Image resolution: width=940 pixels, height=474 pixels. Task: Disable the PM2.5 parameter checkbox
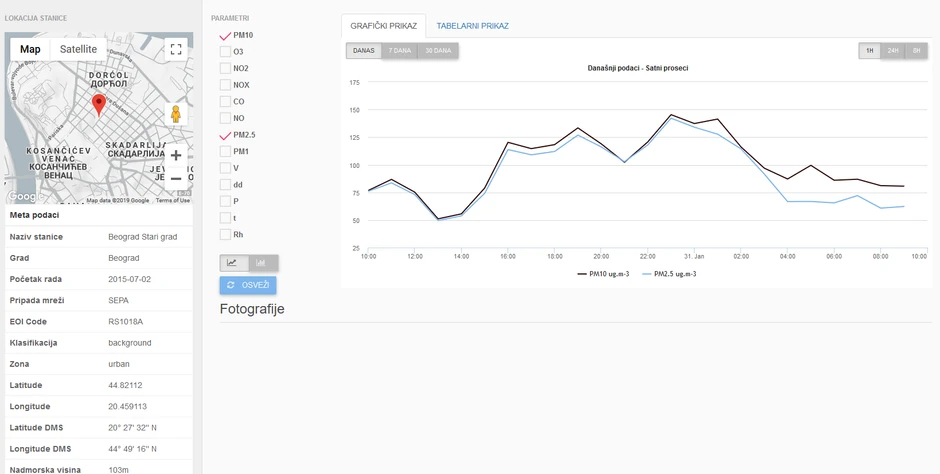coord(225,135)
